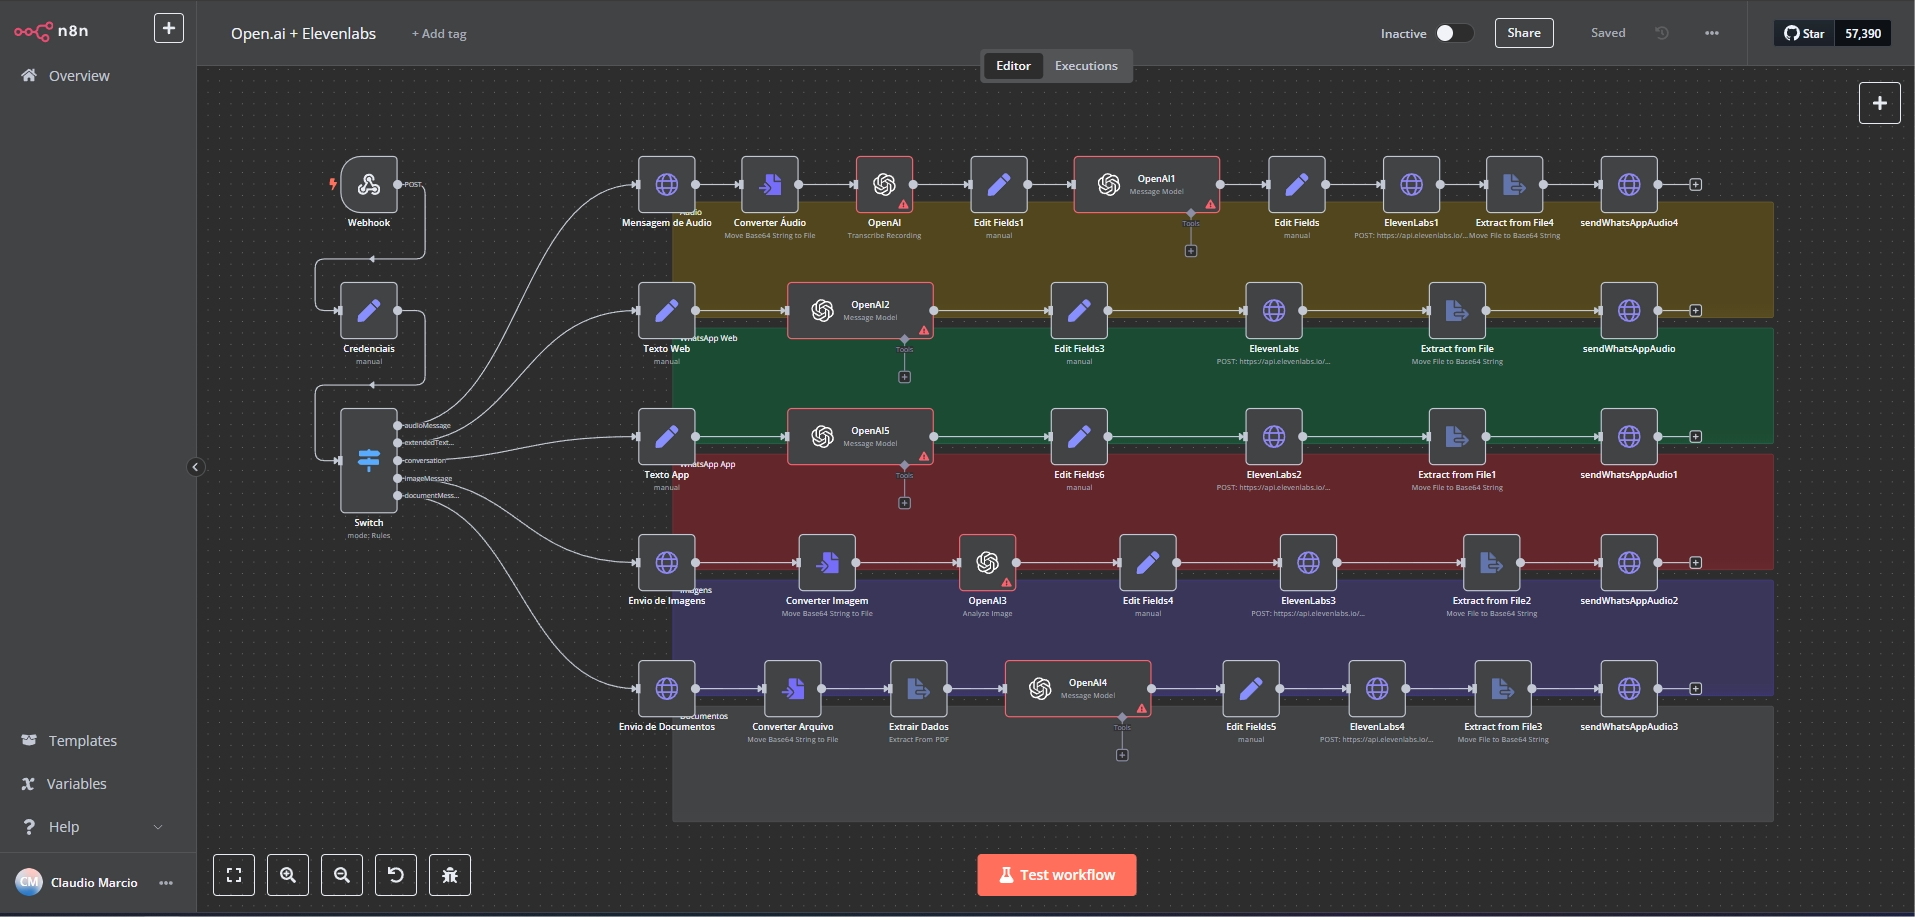This screenshot has height=917, width=1915.
Task: Click the Switch audioMessage output connector
Action: pyautogui.click(x=398, y=426)
